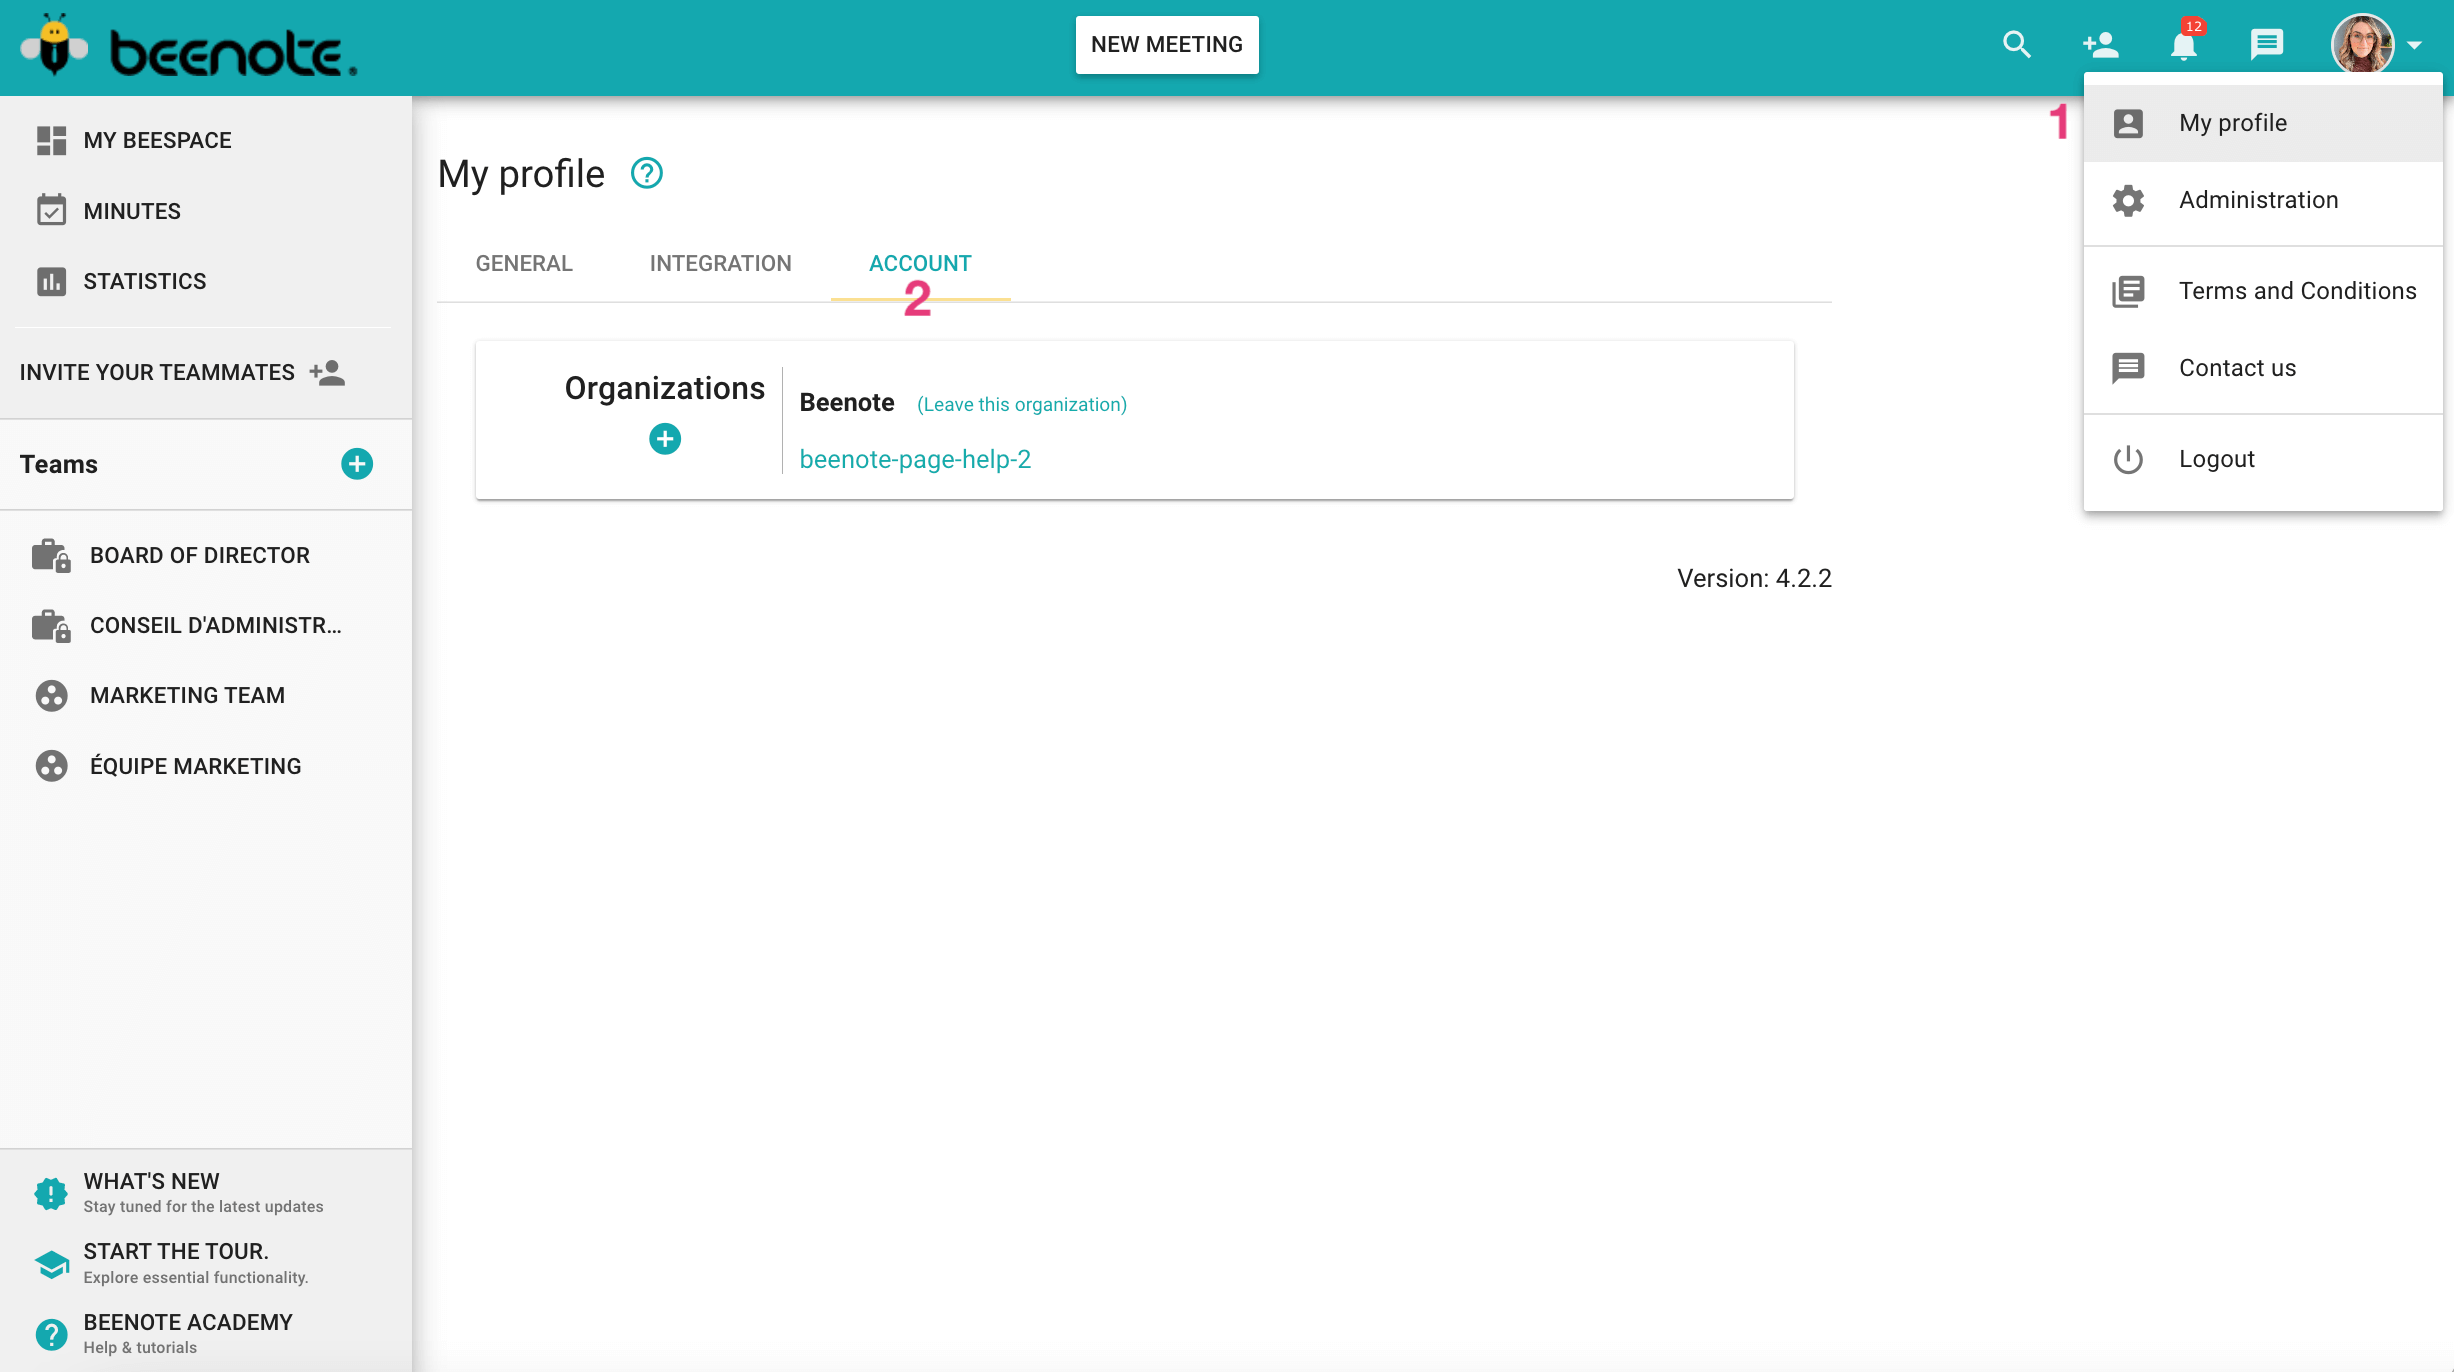Open STATISTICS in sidebar
This screenshot has height=1372, width=2454.
tap(145, 281)
